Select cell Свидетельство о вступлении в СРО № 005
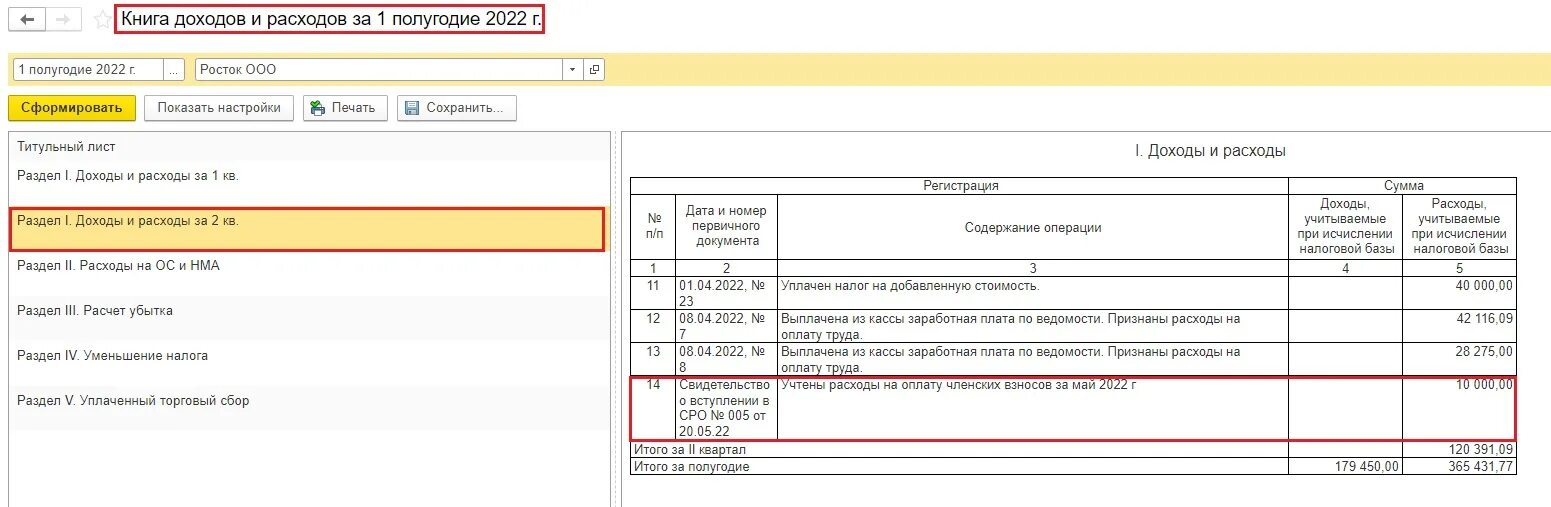 coord(727,408)
